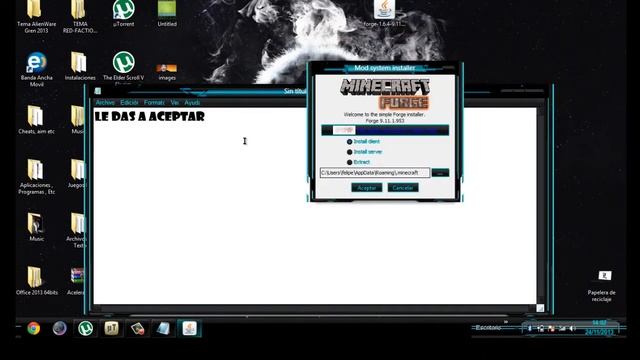The height and width of the screenshot is (360, 640).
Task: Open the Archivo menu in Notepad
Action: coord(105,102)
